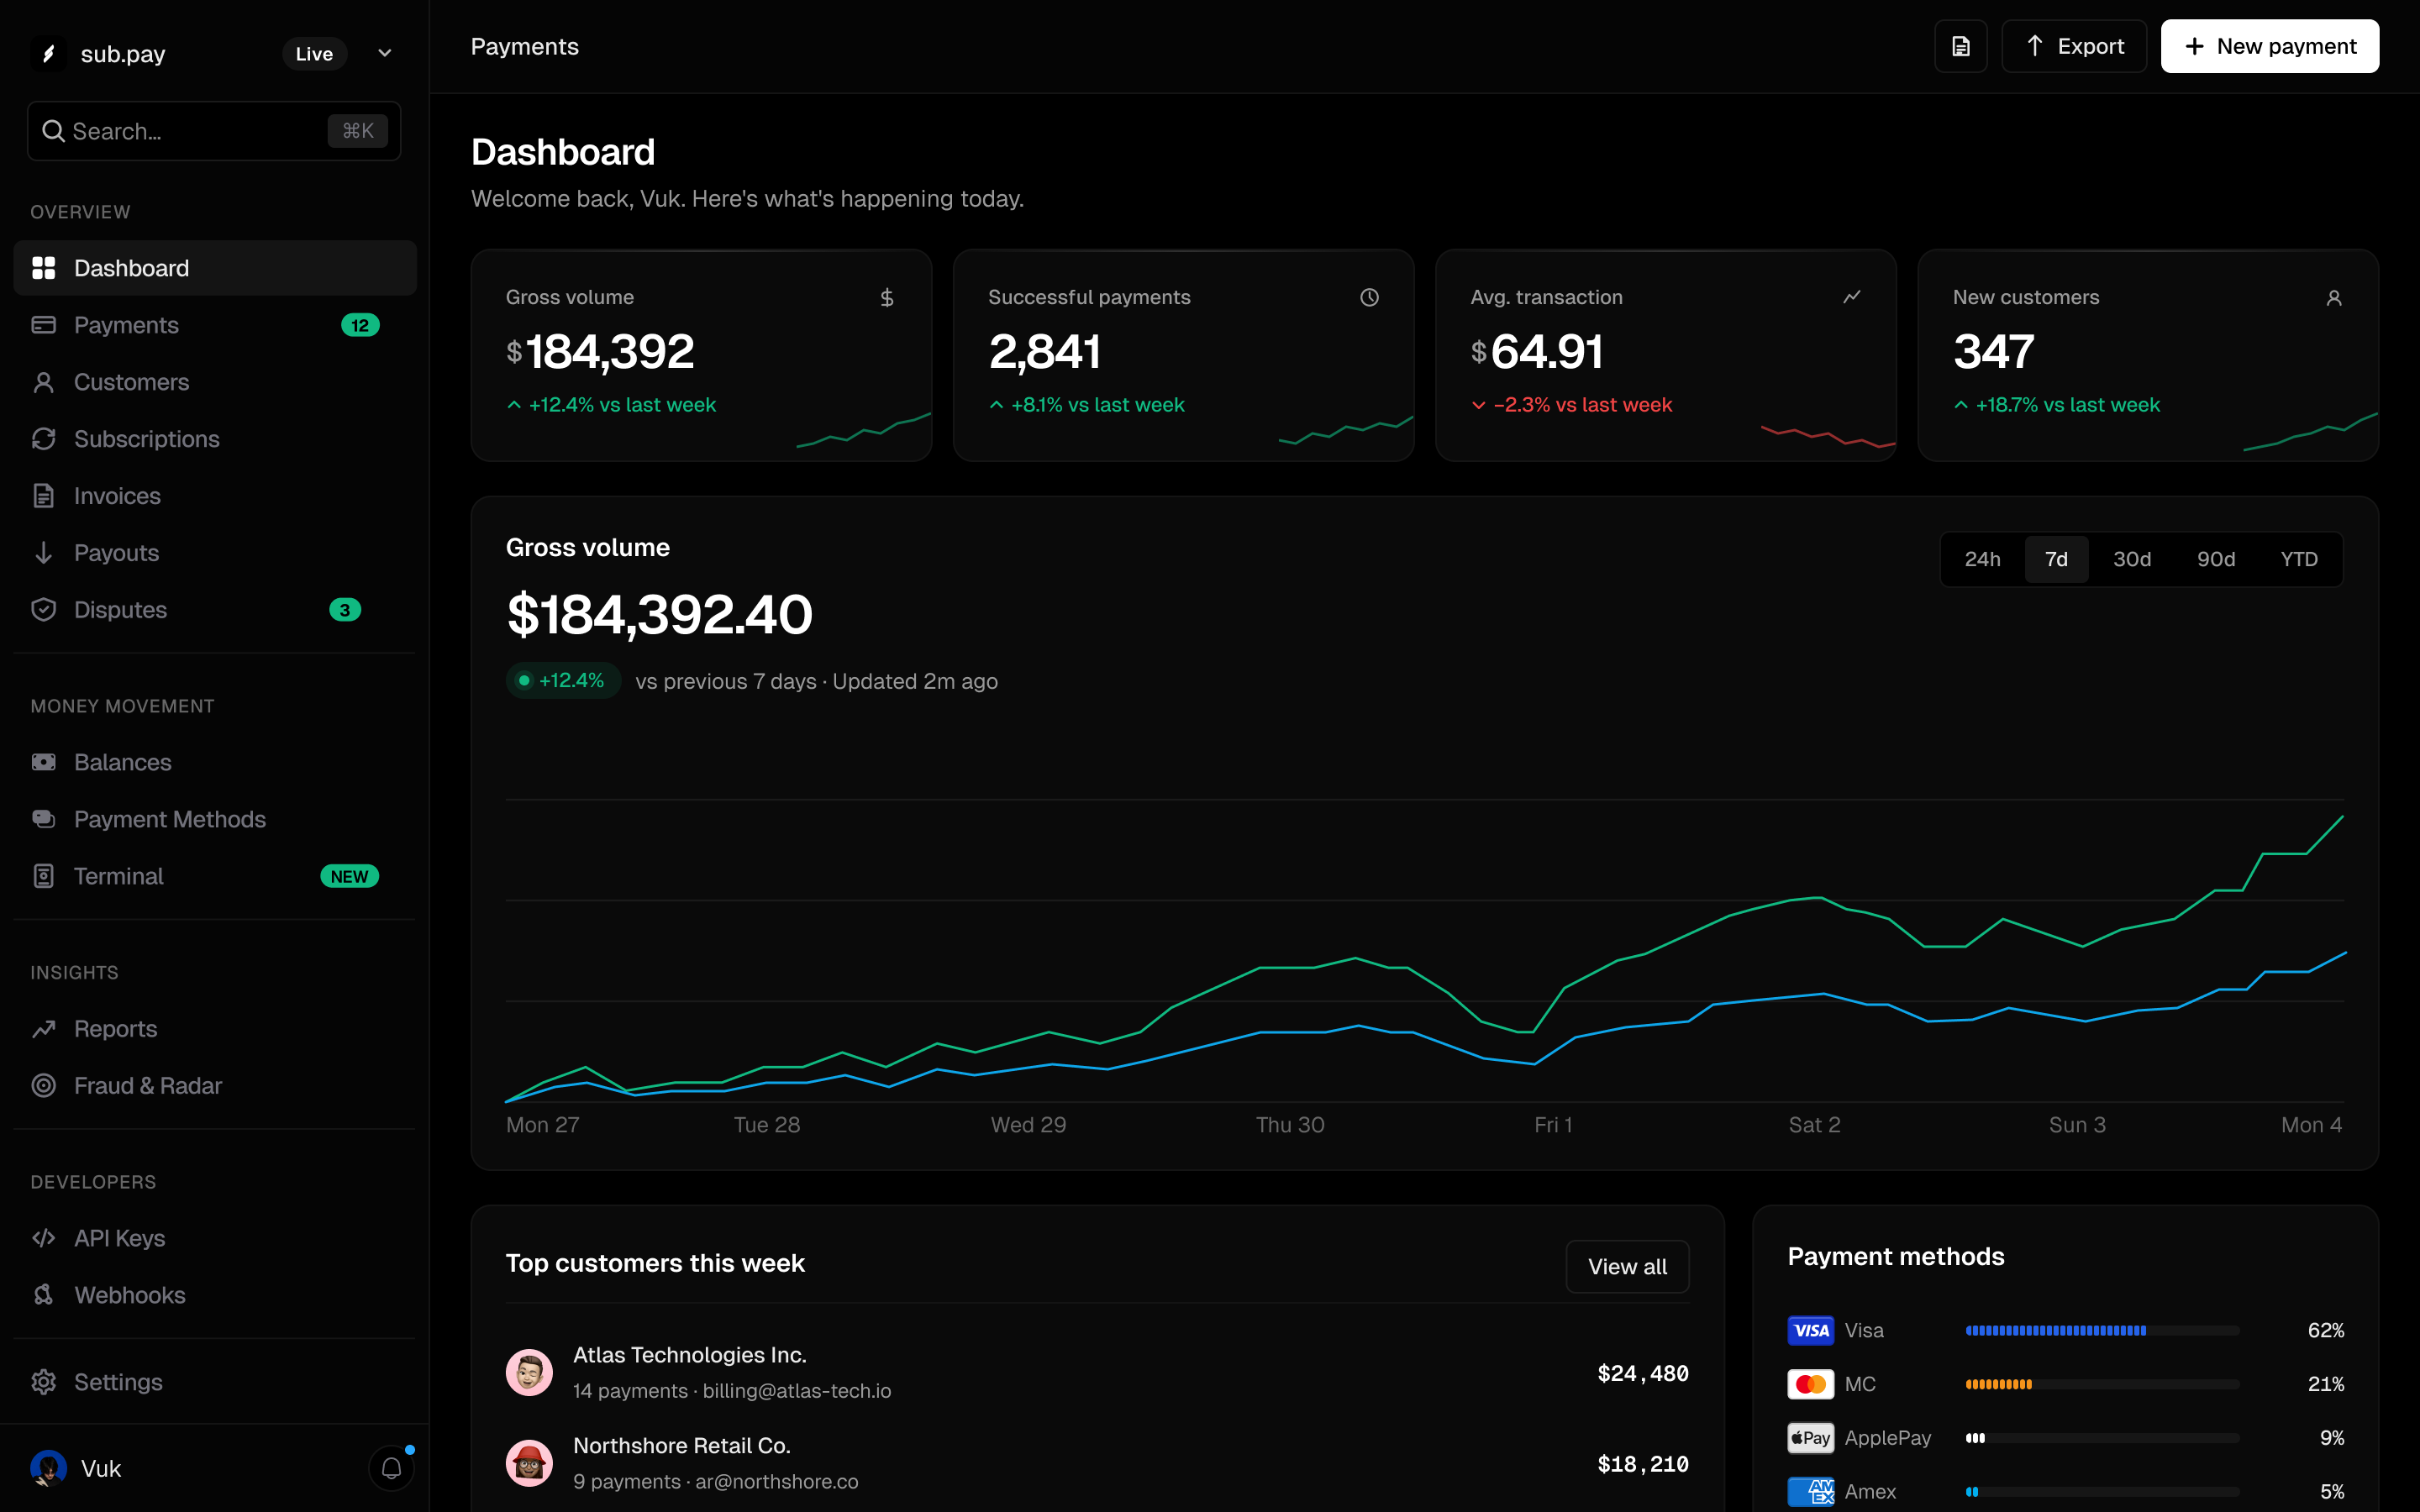Click the Disputes shield icon
2420x1512 pixels.
(x=44, y=610)
